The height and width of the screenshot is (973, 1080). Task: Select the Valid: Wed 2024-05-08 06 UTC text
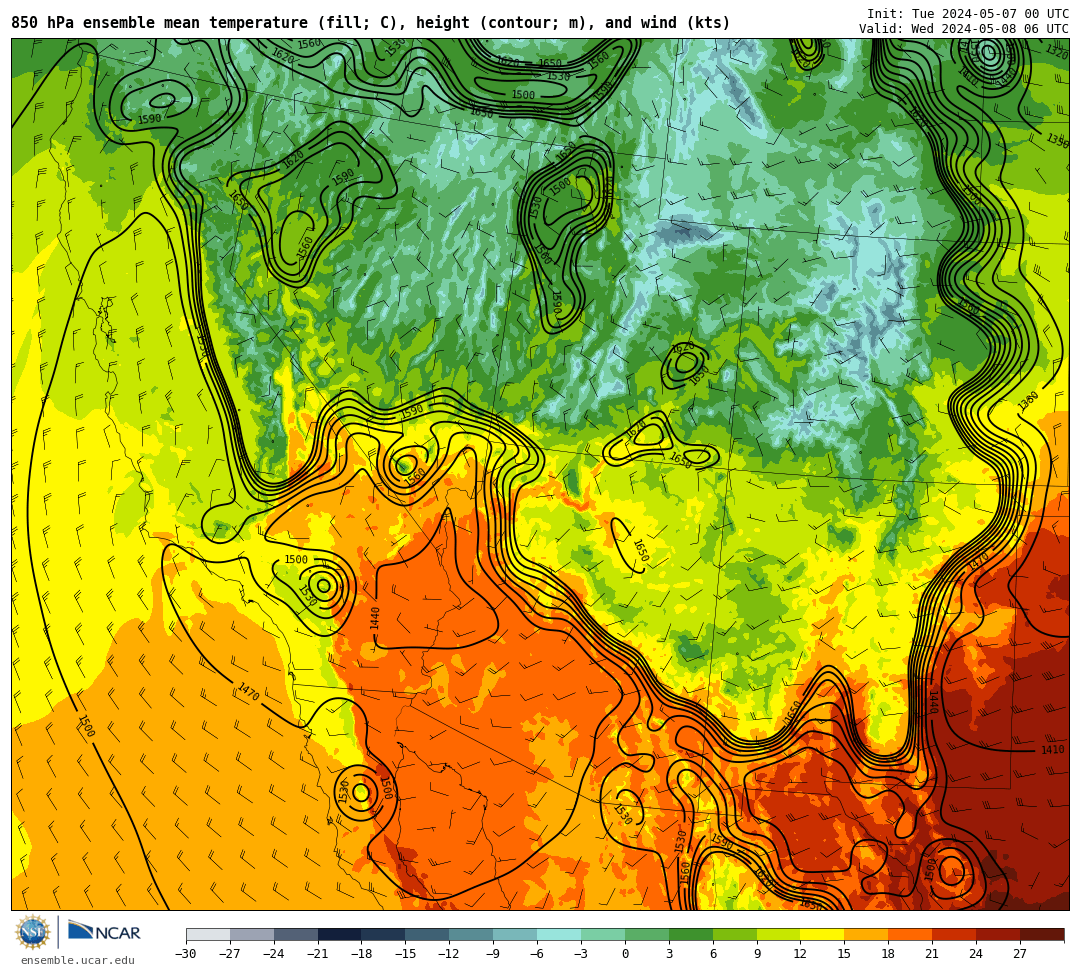point(964,28)
